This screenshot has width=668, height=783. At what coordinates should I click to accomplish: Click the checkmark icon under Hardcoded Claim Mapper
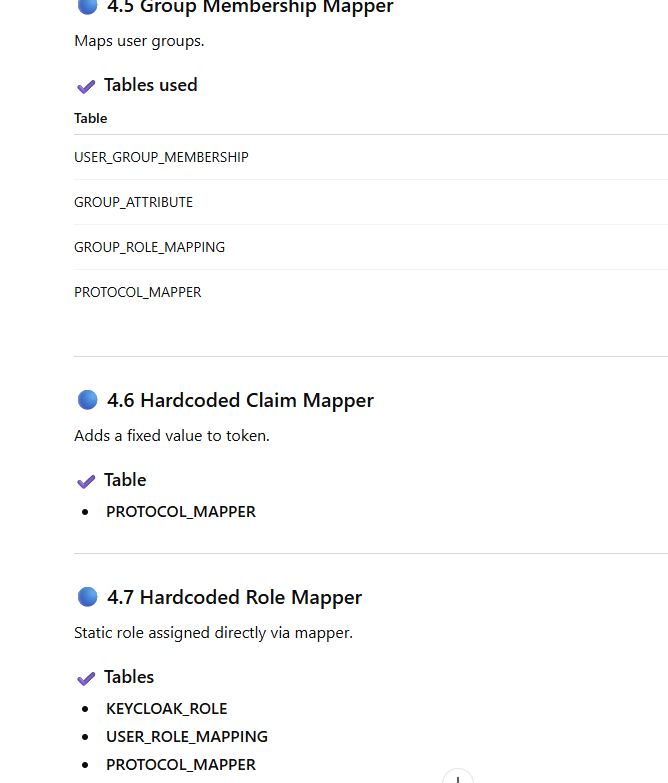click(x=86, y=481)
